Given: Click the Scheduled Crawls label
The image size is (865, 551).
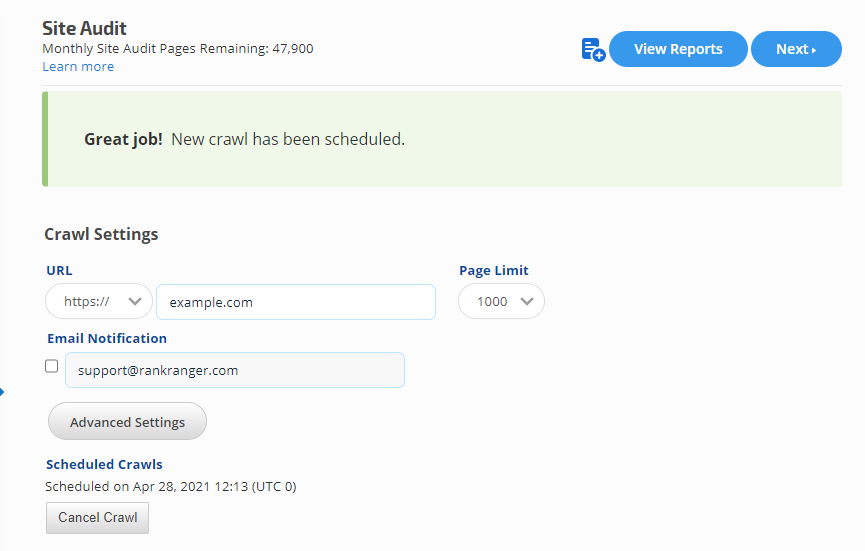Looking at the screenshot, I should 104,464.
